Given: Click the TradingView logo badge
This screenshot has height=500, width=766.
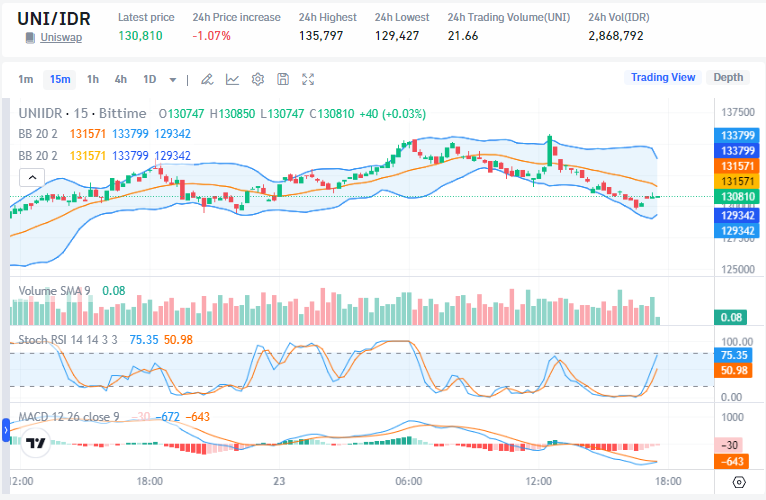Looking at the screenshot, I should point(35,443).
